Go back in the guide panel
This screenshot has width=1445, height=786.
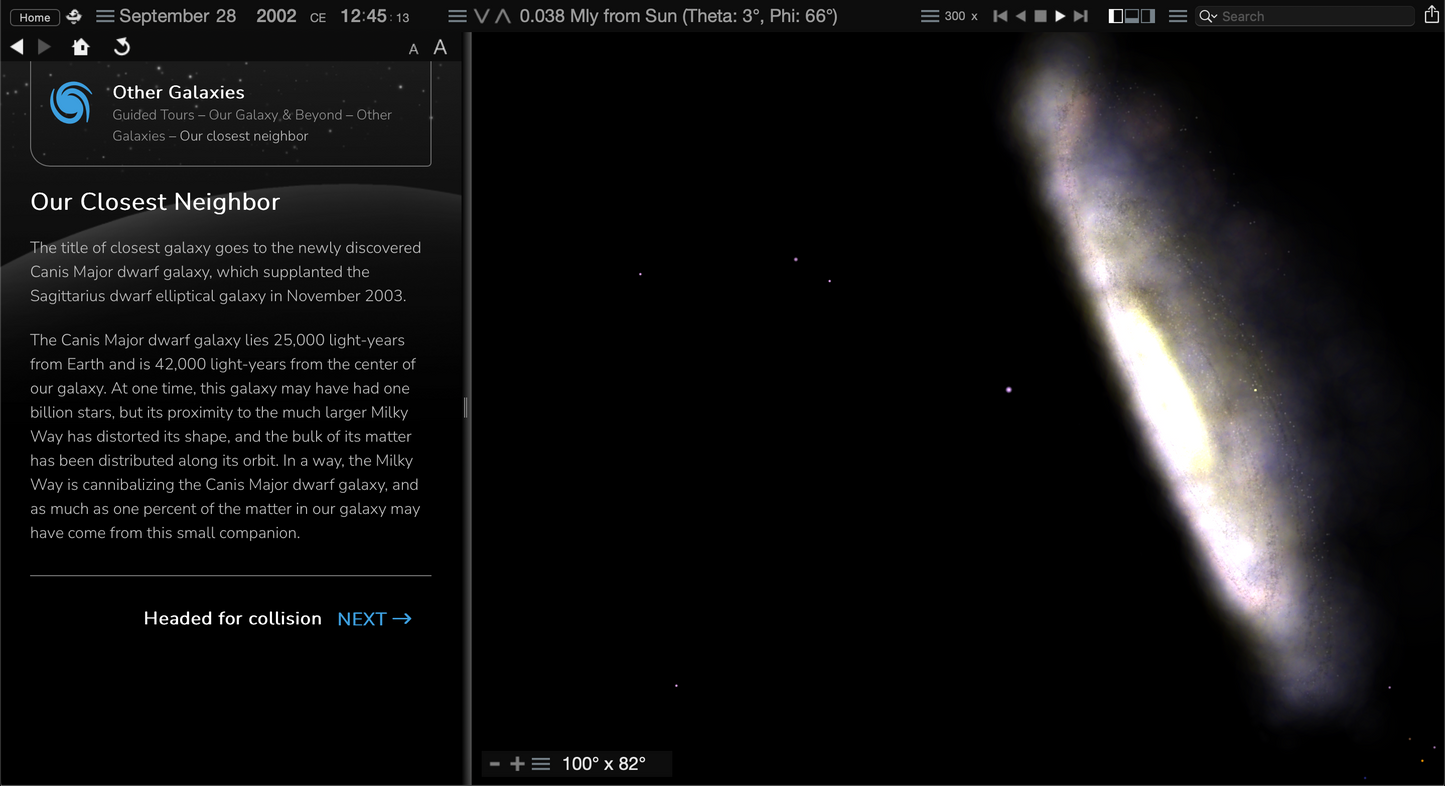click(x=17, y=47)
